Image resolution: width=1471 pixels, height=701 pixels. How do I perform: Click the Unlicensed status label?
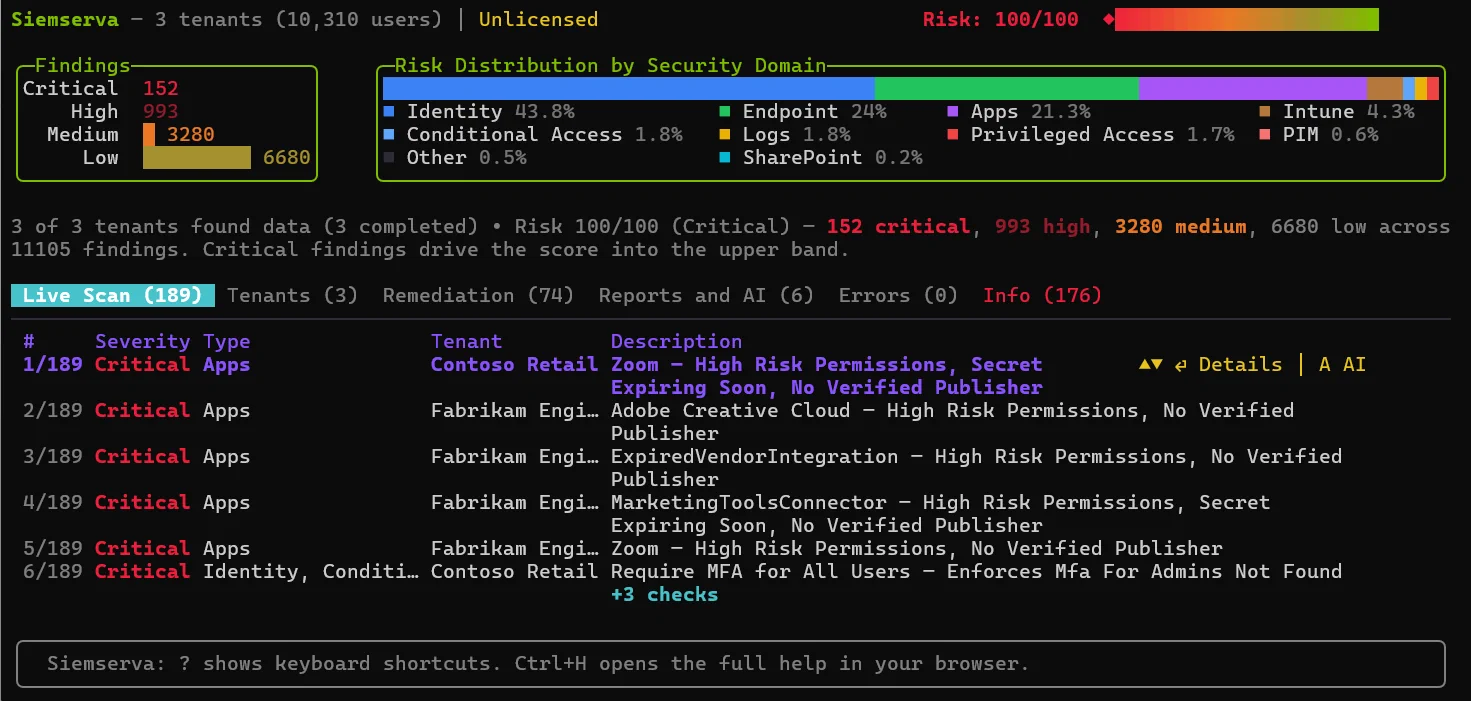point(538,19)
